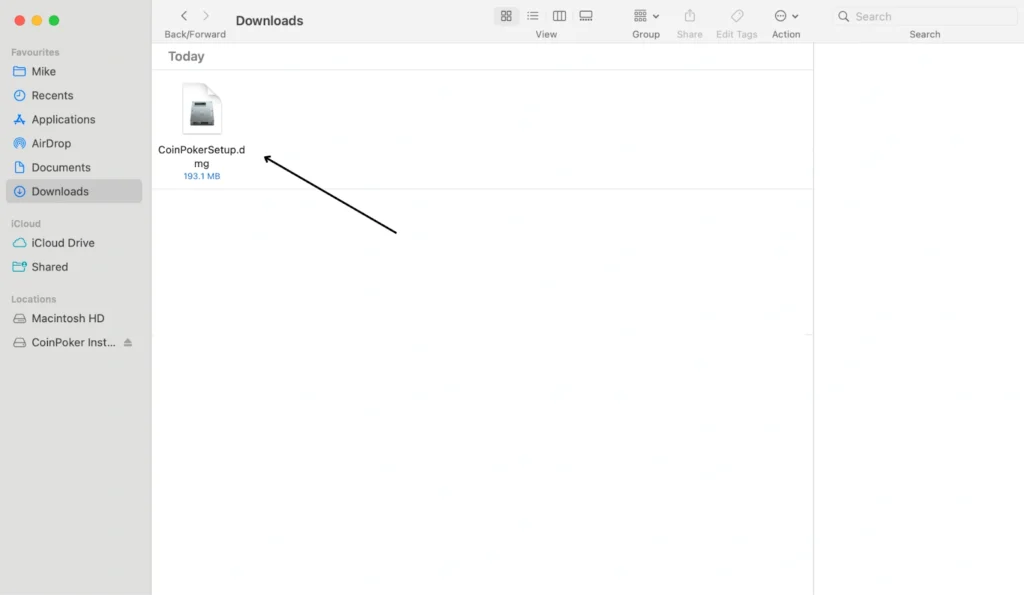Select iCloud Drive in sidebar
Image resolution: width=1024 pixels, height=595 pixels.
pyautogui.click(x=62, y=243)
